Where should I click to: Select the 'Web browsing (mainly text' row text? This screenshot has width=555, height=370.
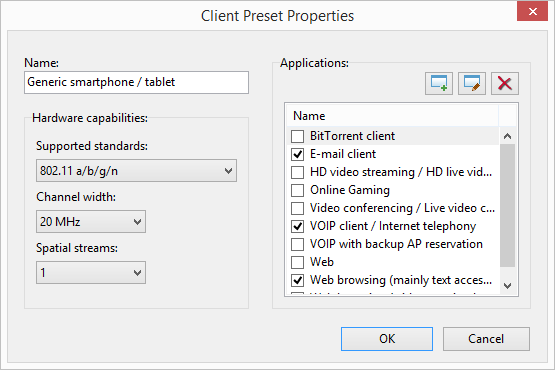tap(401, 280)
